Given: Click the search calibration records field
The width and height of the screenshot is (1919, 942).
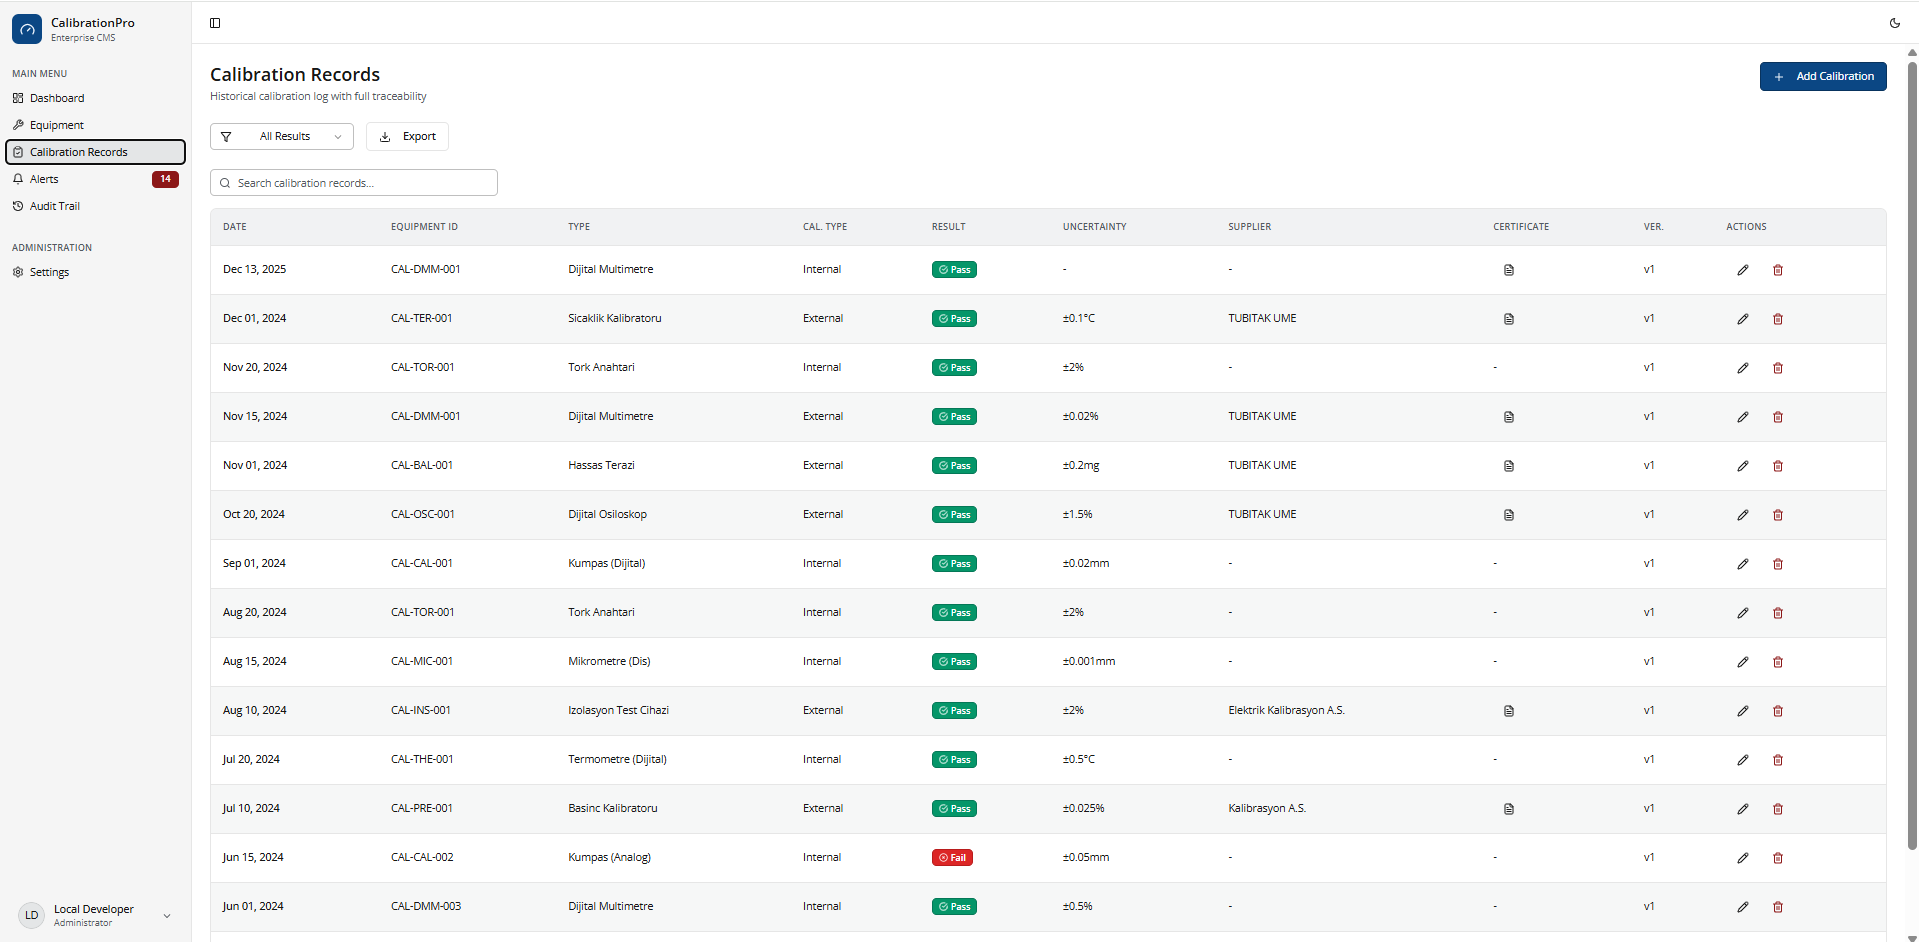Looking at the screenshot, I should point(353,182).
